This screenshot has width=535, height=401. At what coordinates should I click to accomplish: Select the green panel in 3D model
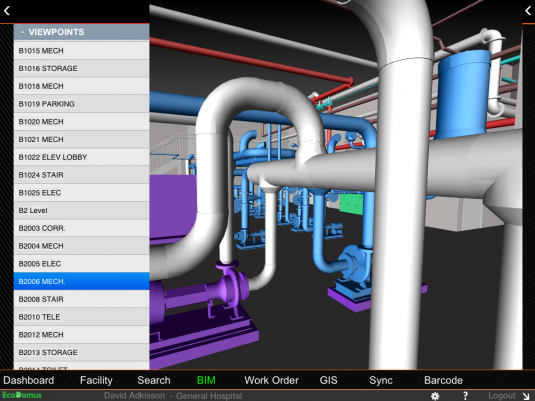[351, 203]
